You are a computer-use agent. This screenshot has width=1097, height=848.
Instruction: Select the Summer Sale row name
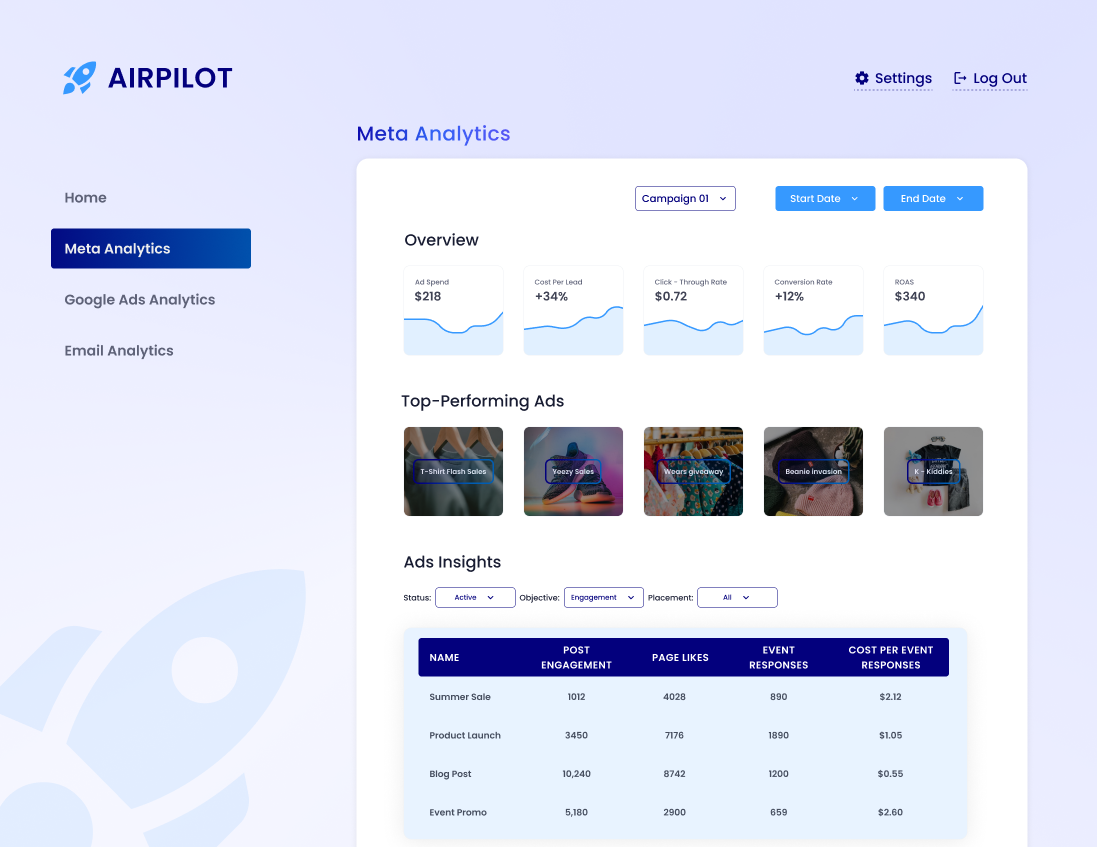coord(460,697)
